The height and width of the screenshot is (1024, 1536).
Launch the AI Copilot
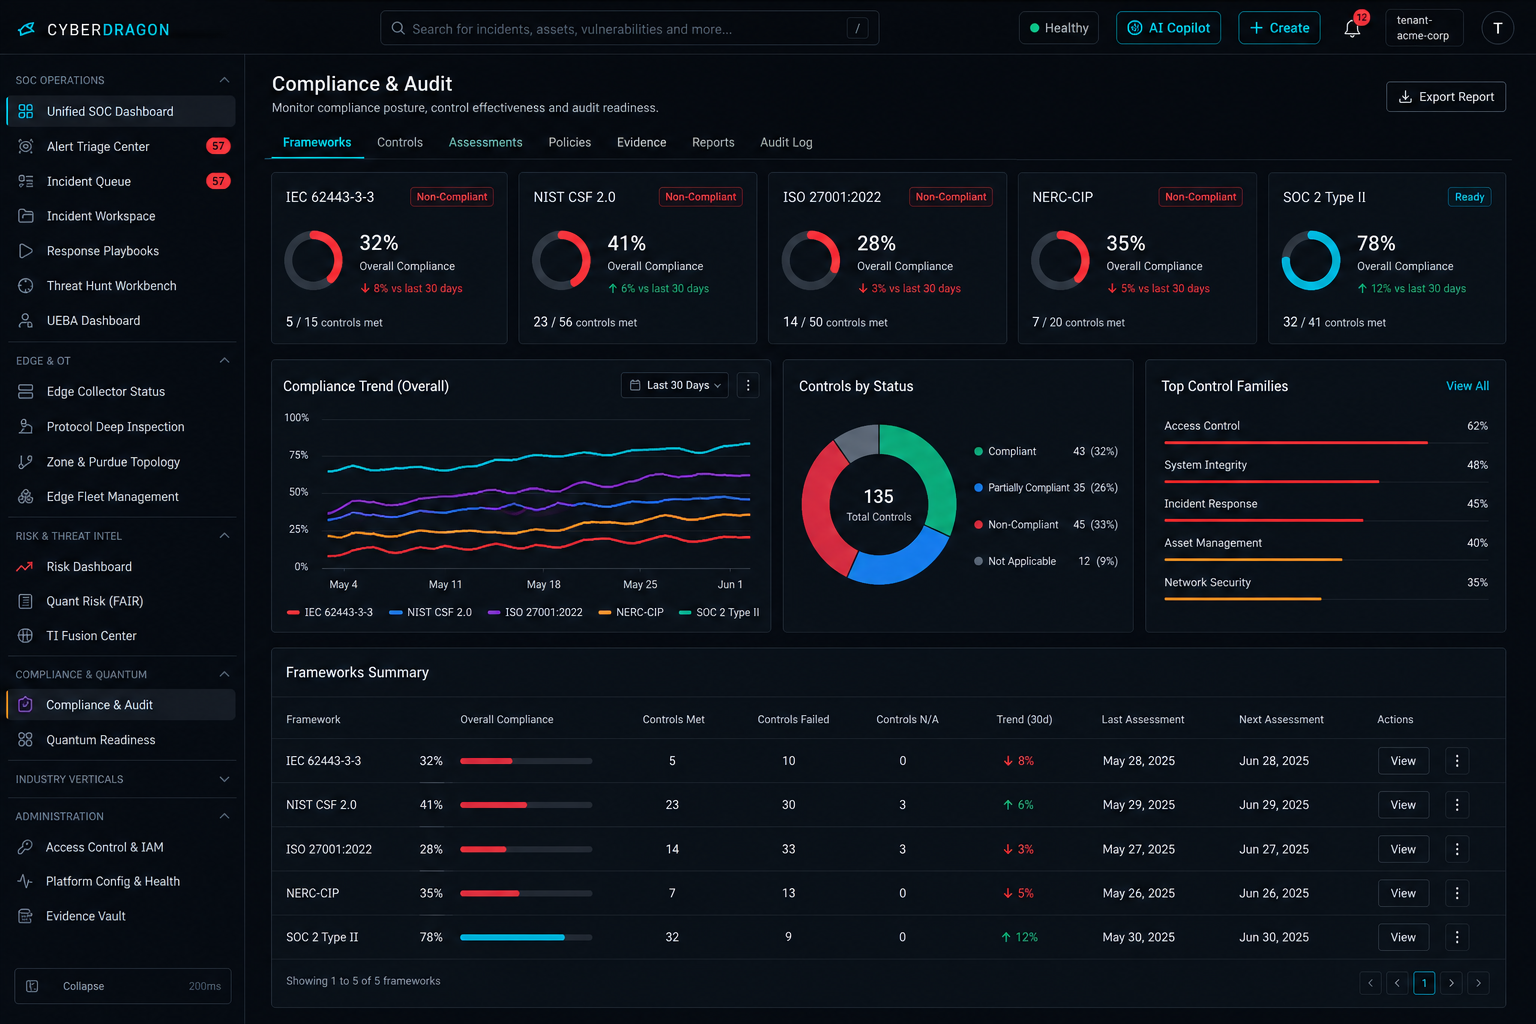tap(1169, 28)
